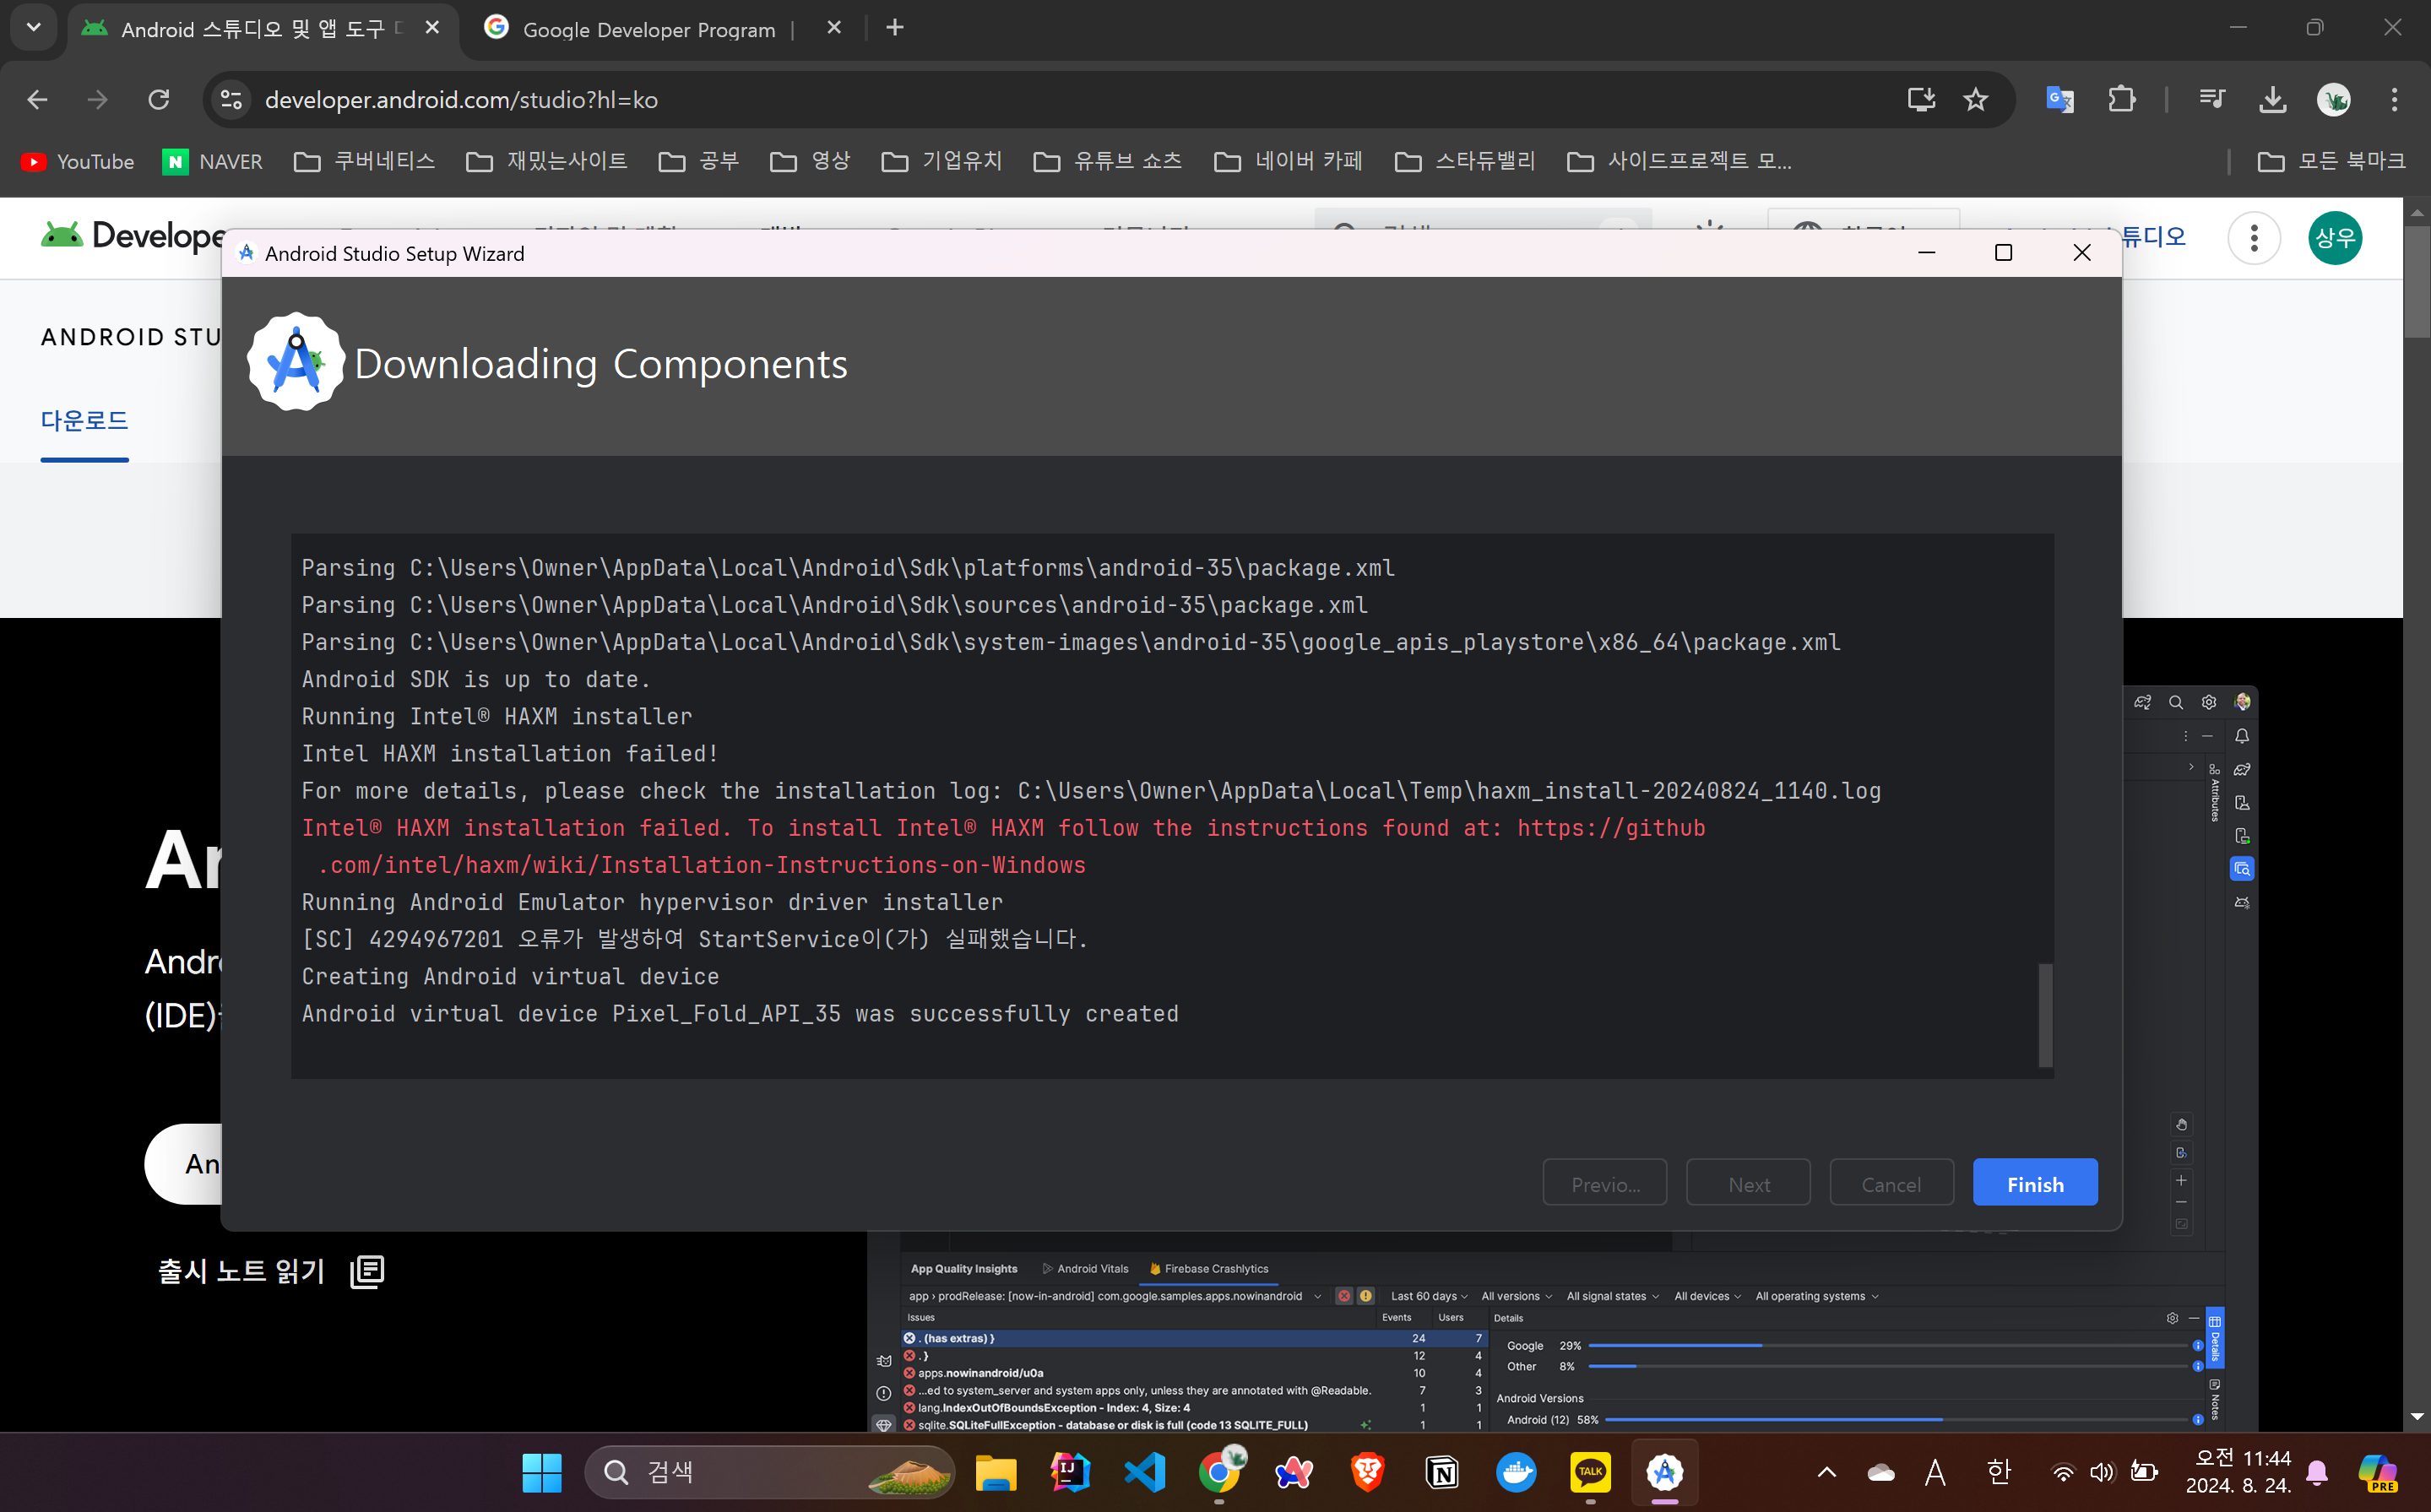The width and height of the screenshot is (2431, 1512).
Task: Open the 기업유치 bookmark folder
Action: [x=942, y=161]
